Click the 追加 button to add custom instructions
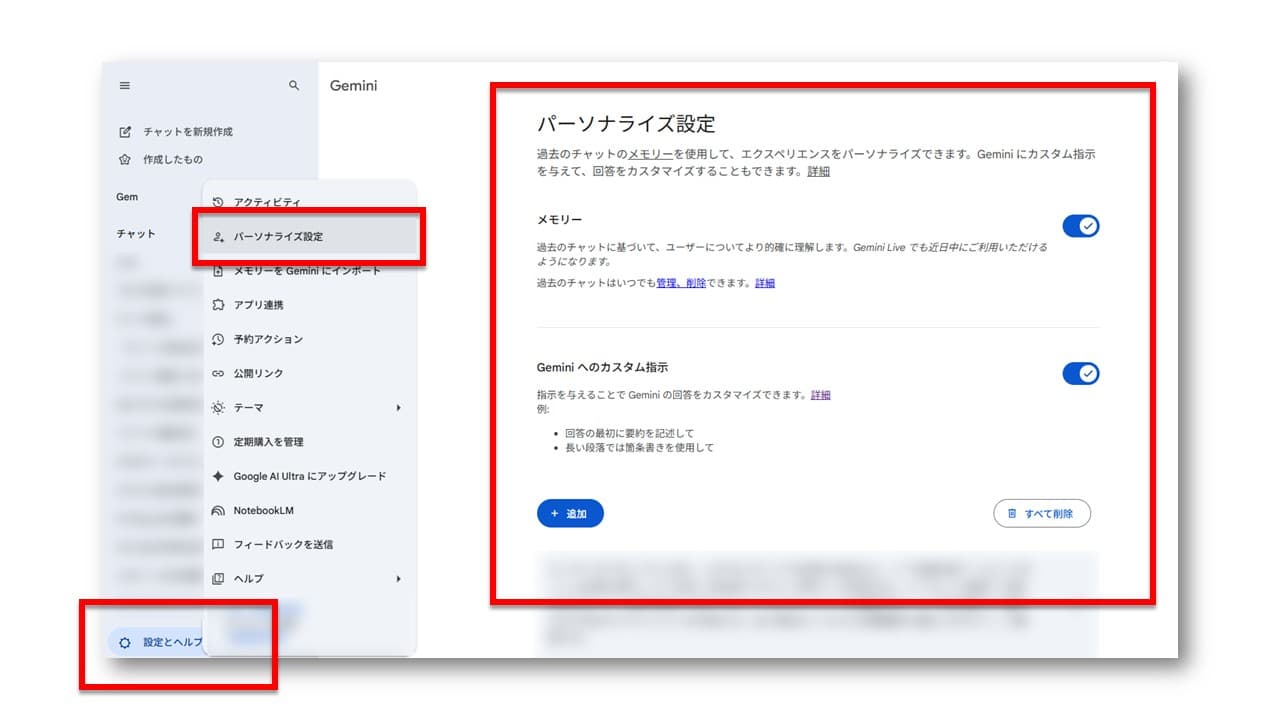The image size is (1280, 720). point(571,513)
